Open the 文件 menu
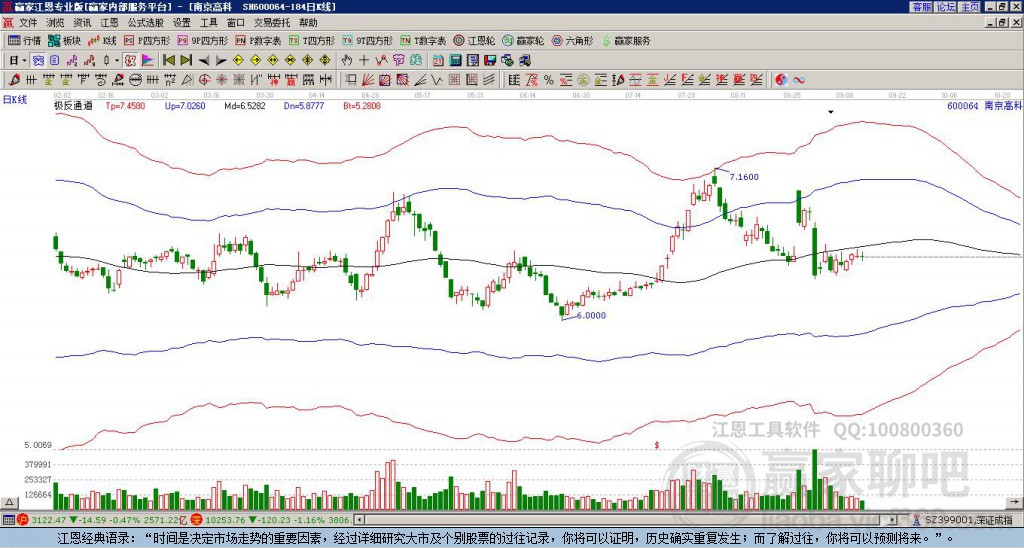 28,23
